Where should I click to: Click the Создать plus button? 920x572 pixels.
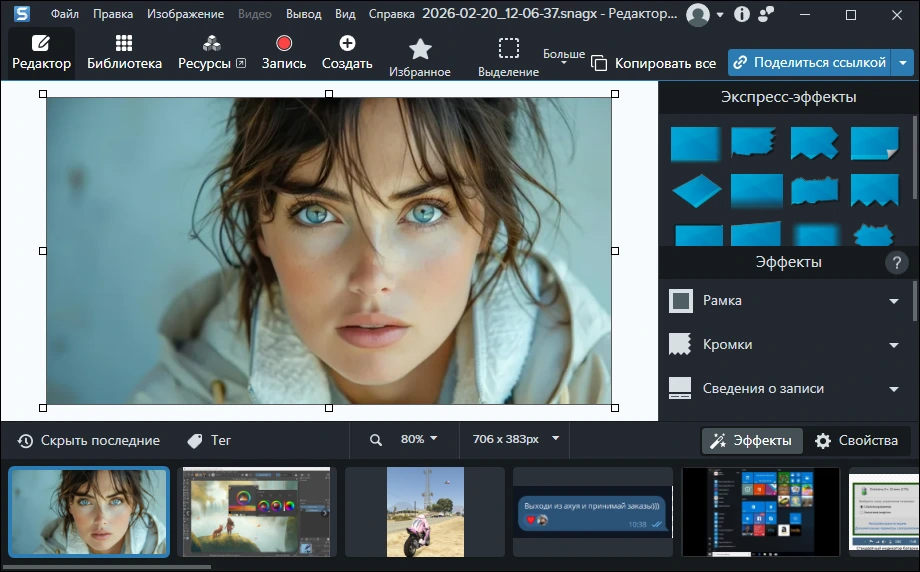[347, 53]
